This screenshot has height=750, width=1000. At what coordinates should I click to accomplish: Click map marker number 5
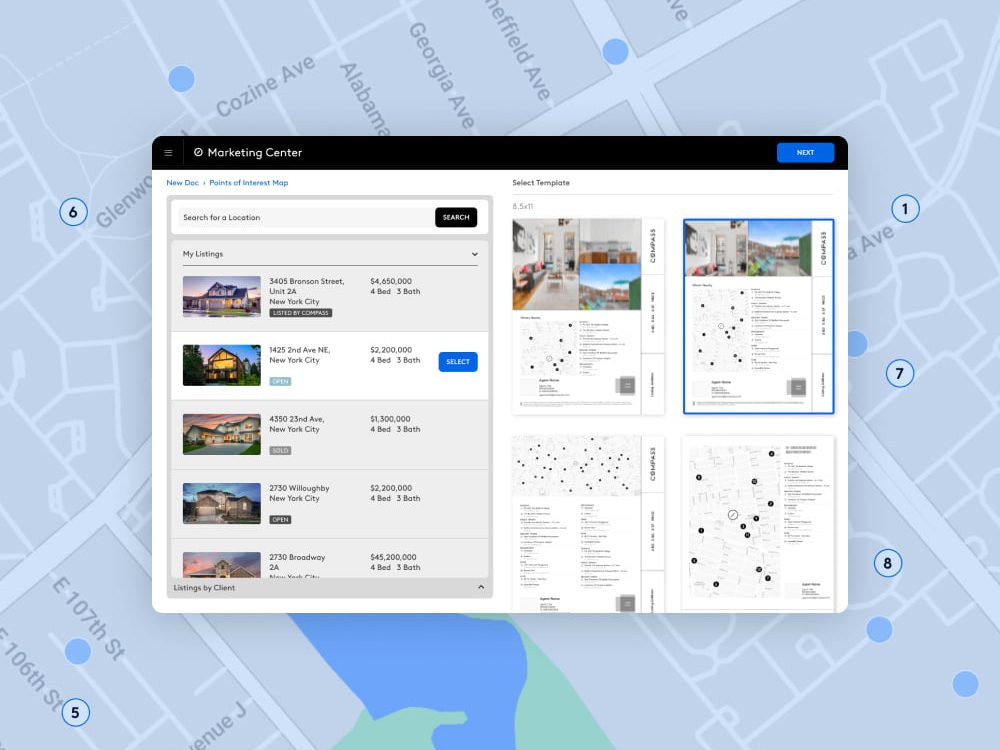click(74, 713)
